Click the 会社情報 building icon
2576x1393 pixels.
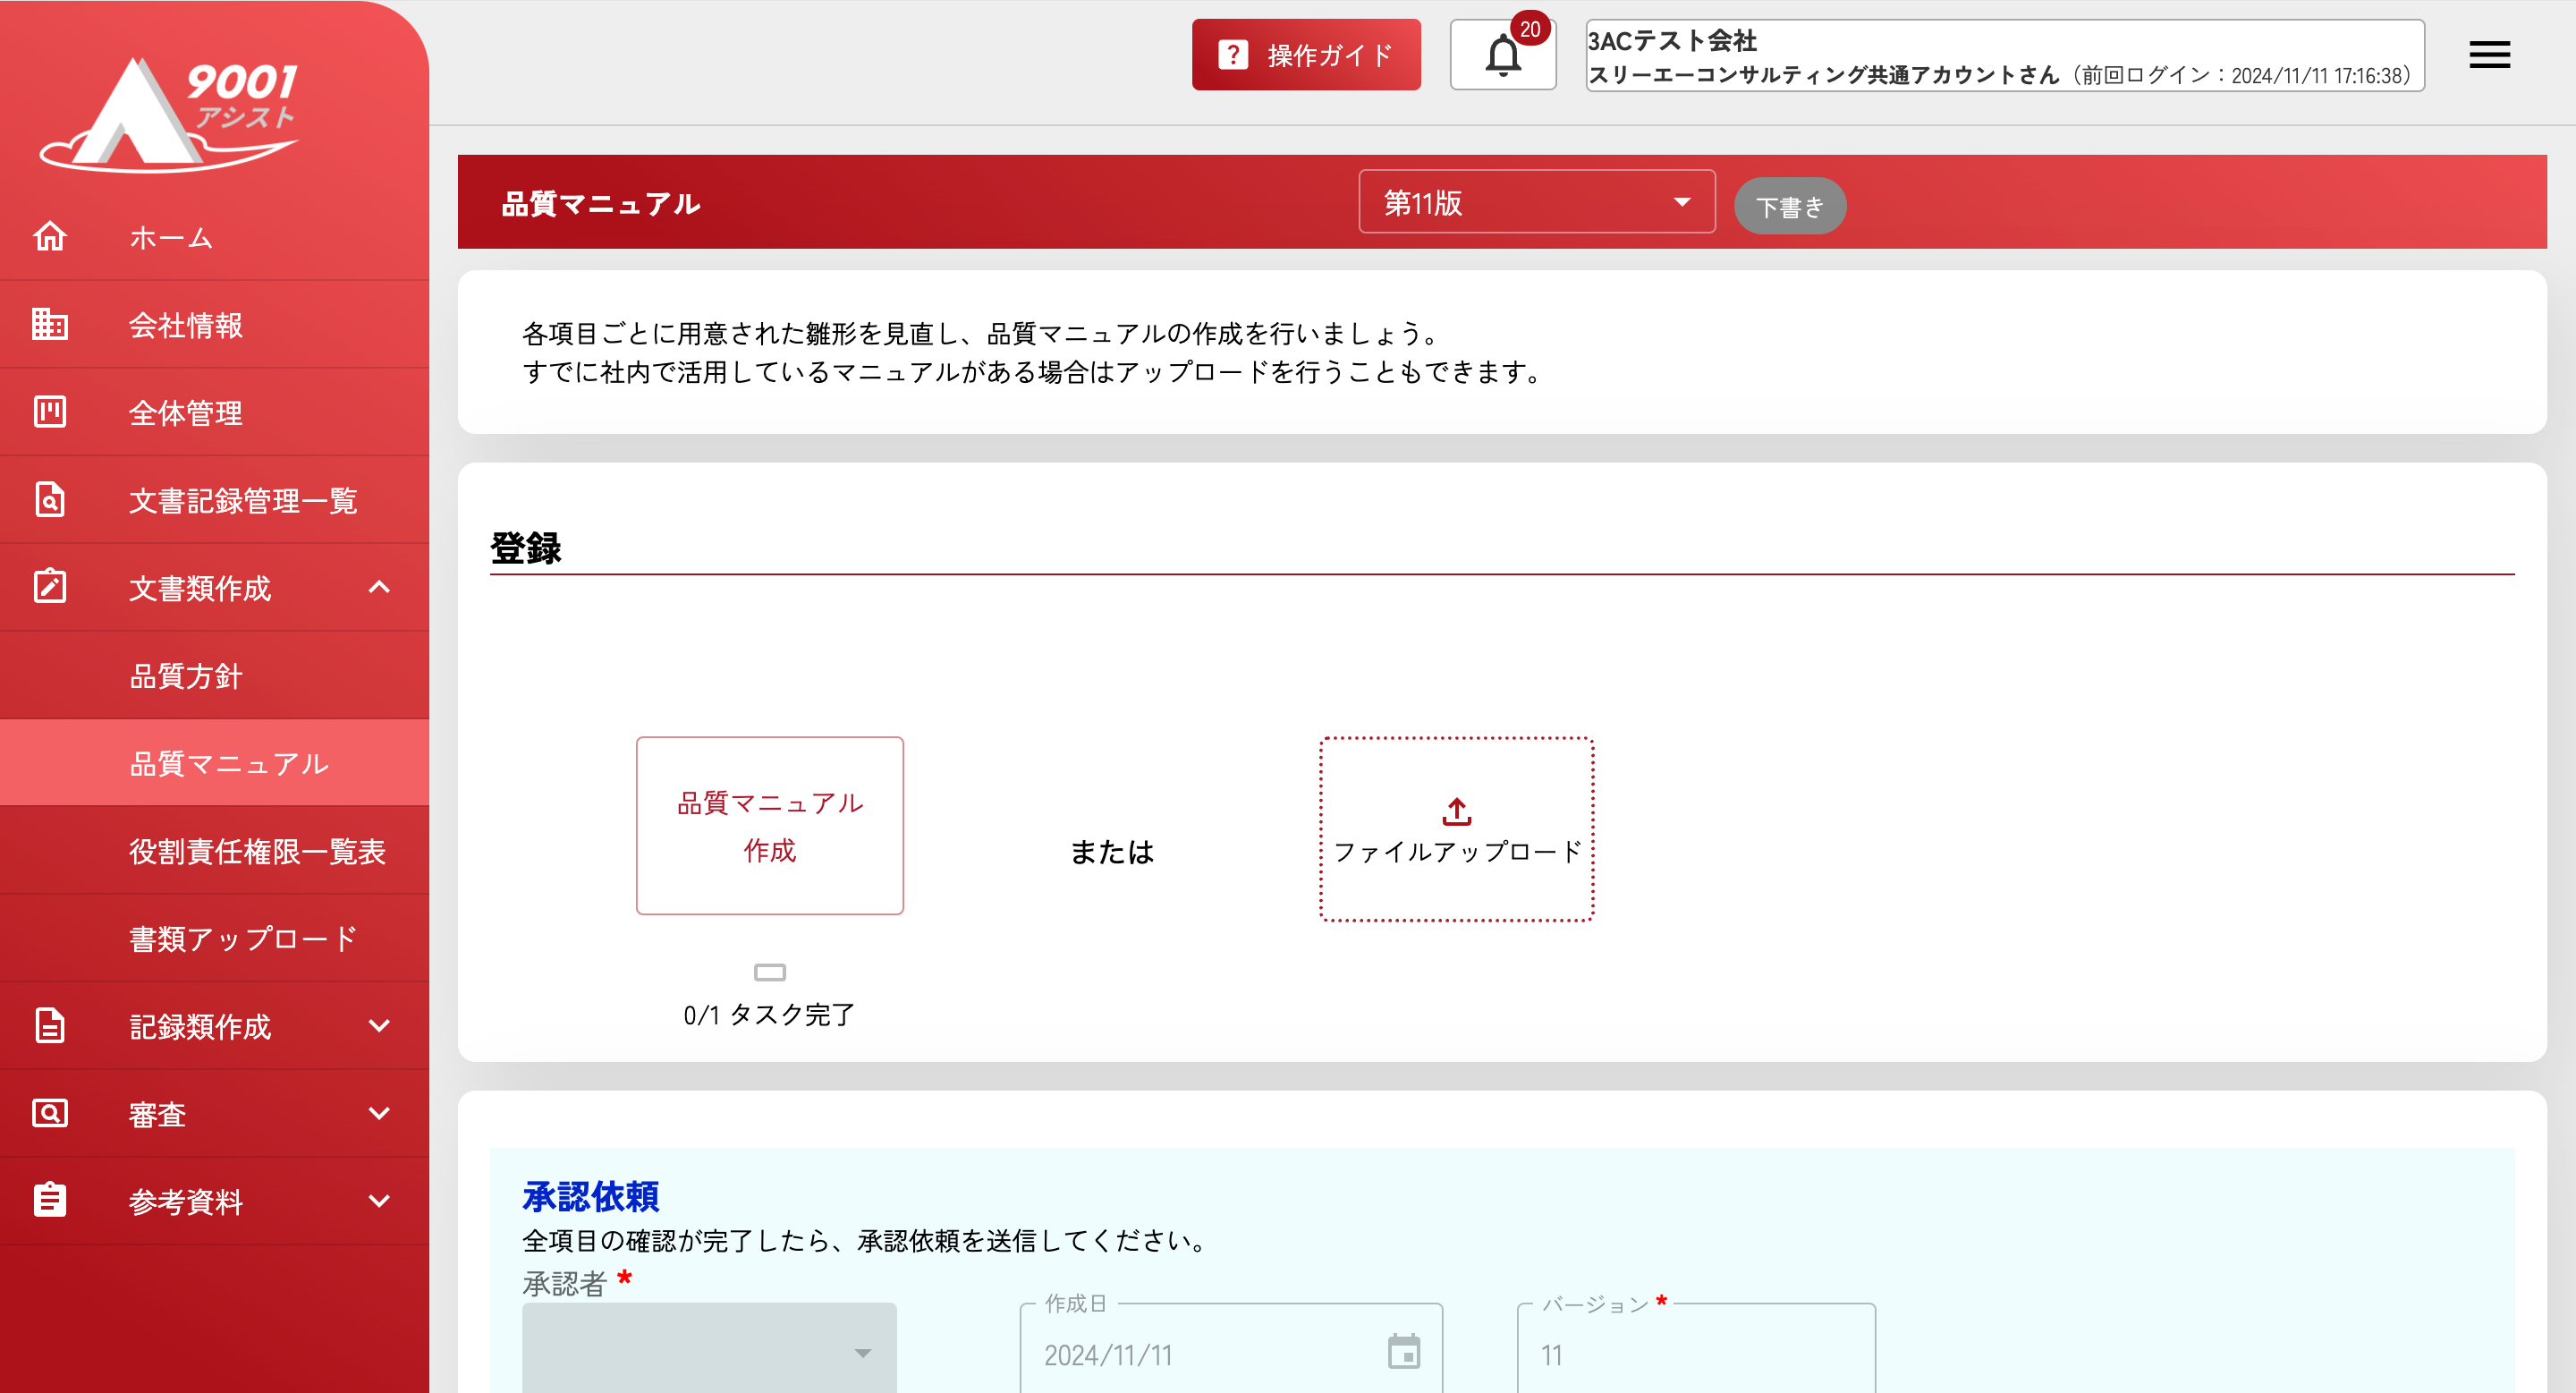[x=50, y=324]
